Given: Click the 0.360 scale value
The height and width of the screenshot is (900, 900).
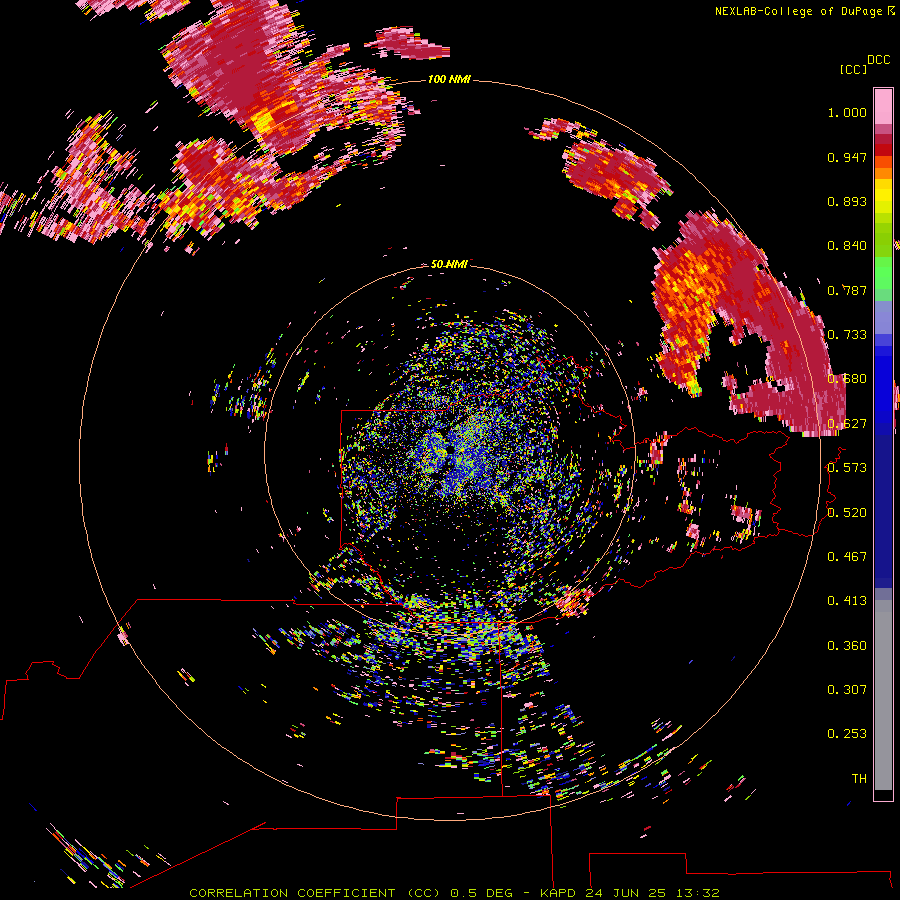Looking at the screenshot, I should 847,646.
